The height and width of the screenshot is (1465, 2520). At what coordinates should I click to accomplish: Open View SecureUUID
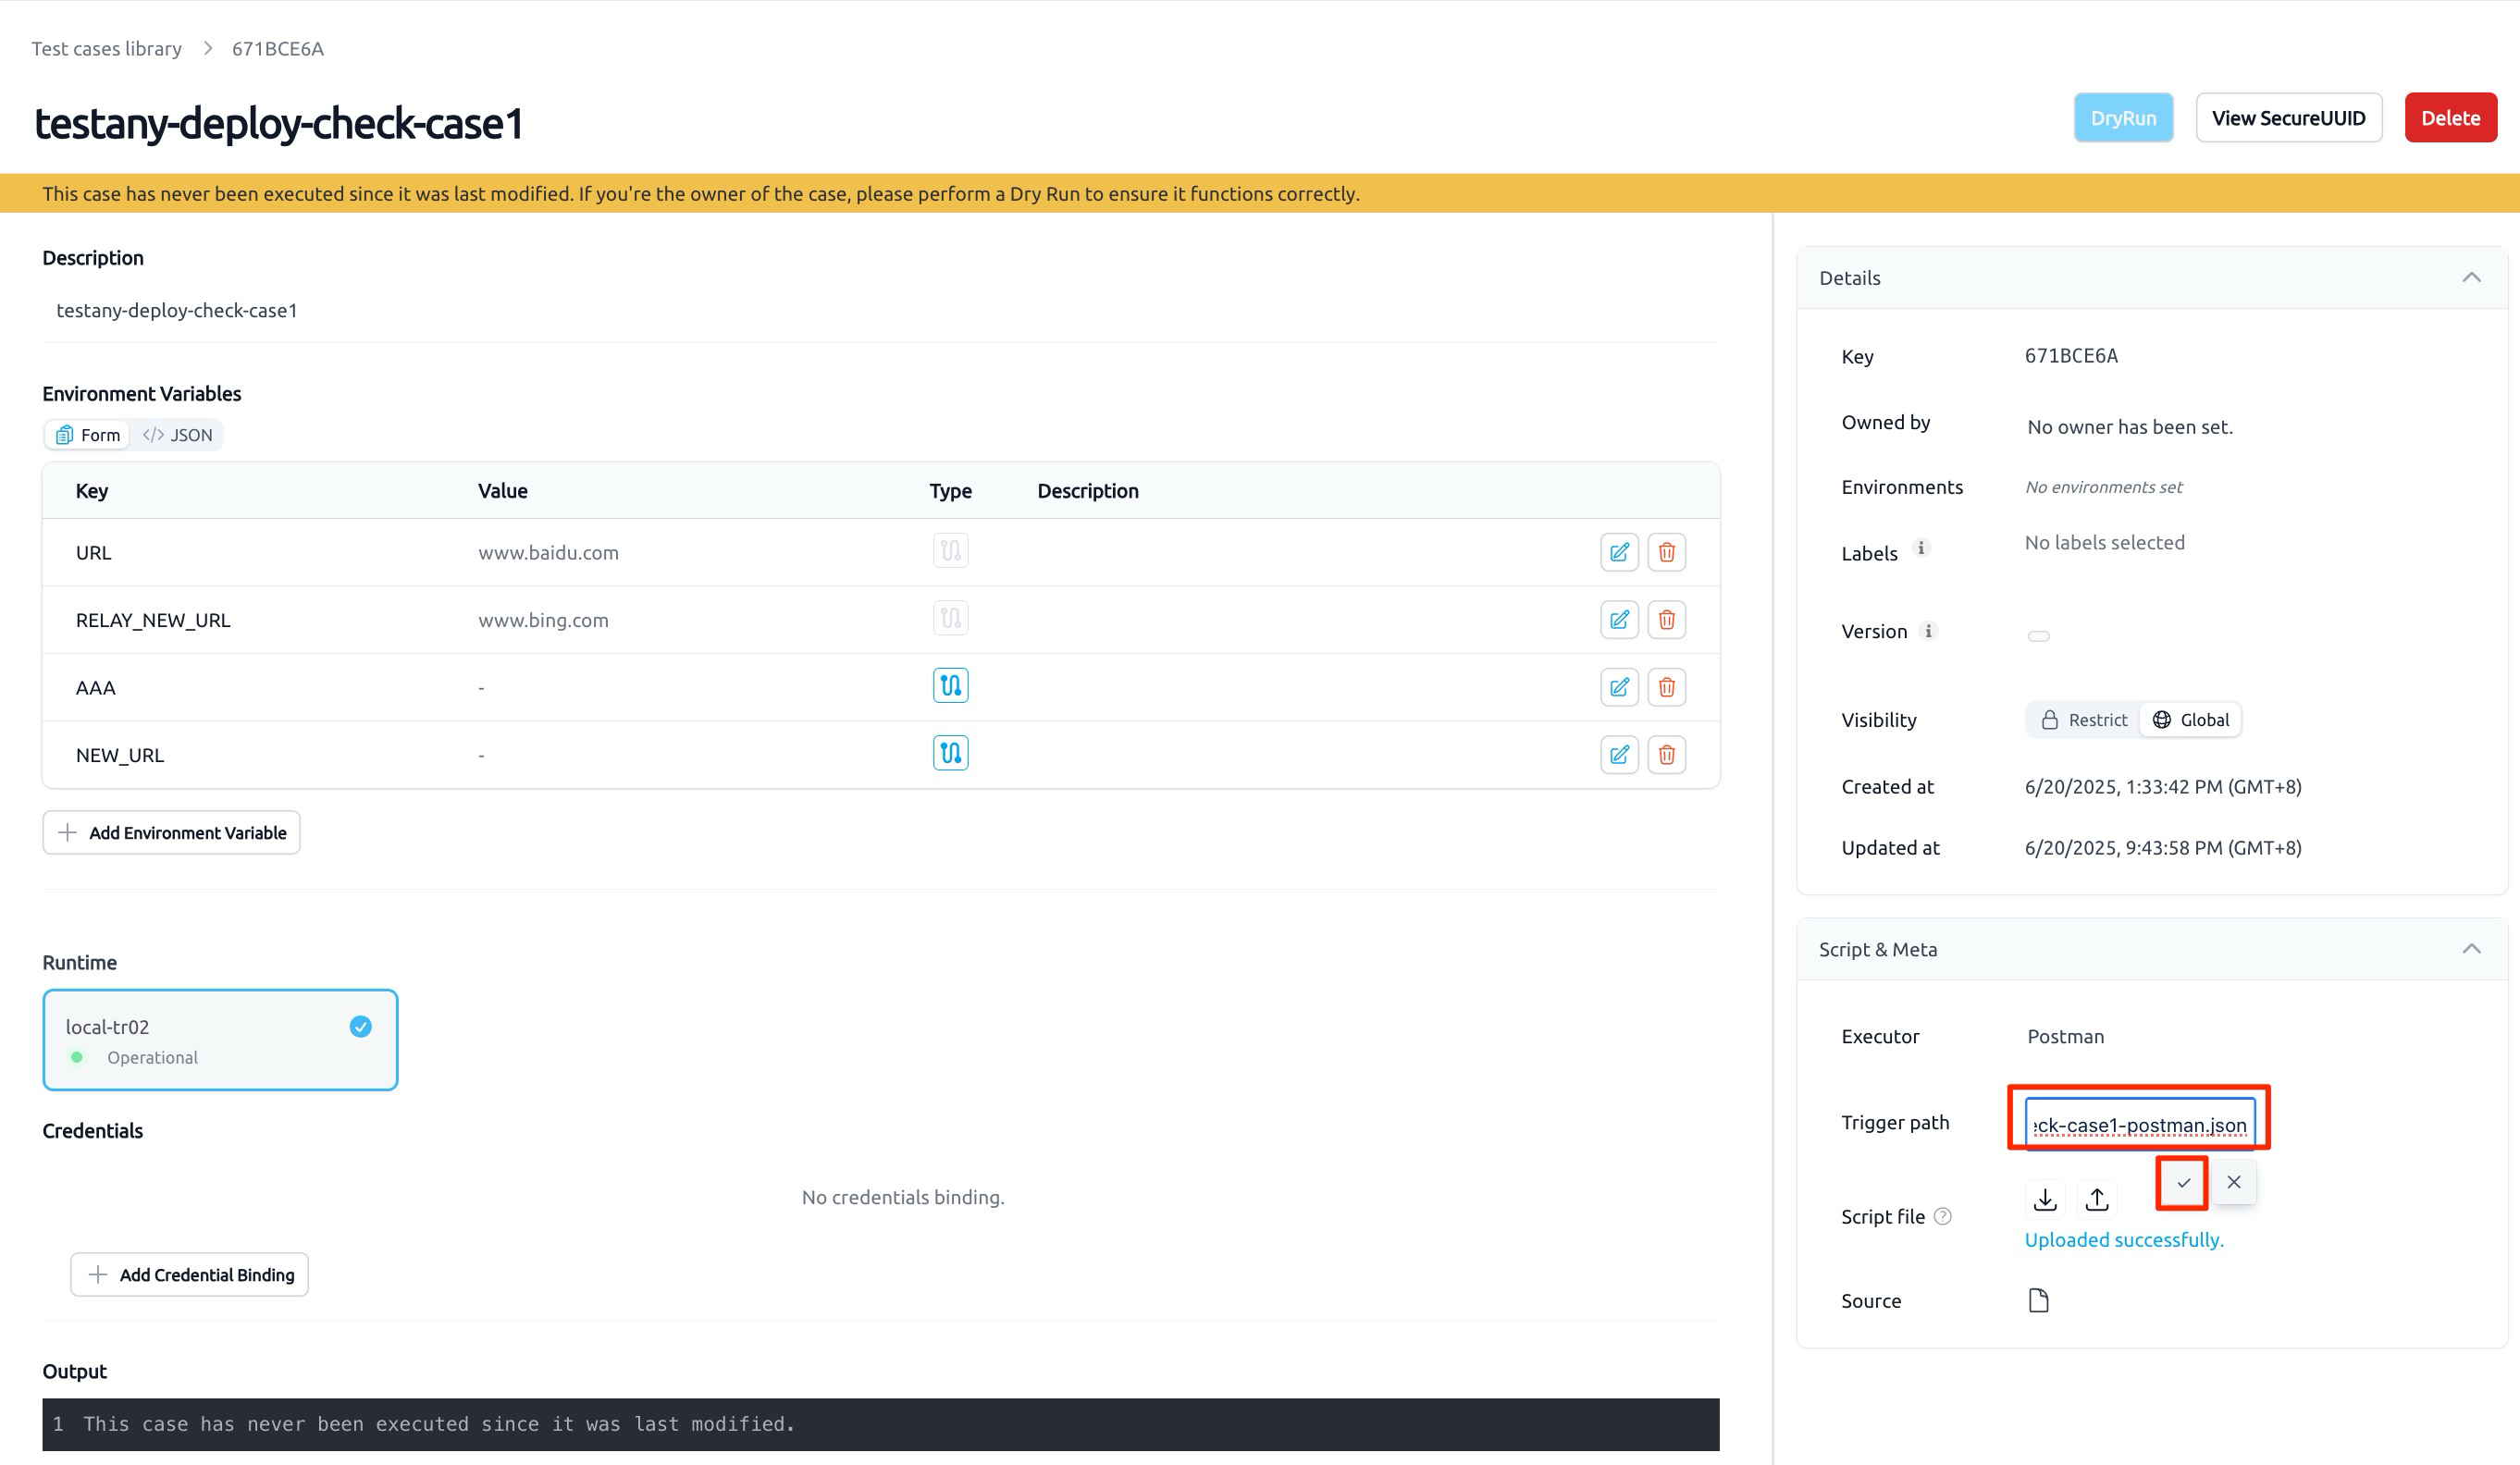click(2288, 118)
